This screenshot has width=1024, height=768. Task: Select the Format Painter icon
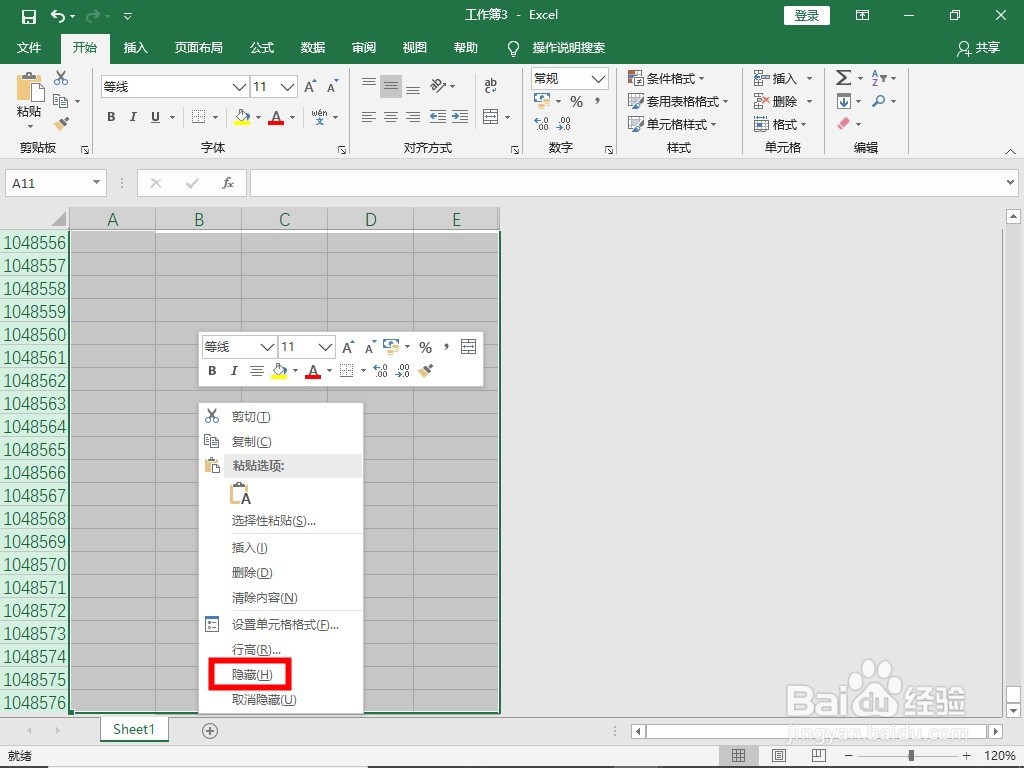point(60,122)
